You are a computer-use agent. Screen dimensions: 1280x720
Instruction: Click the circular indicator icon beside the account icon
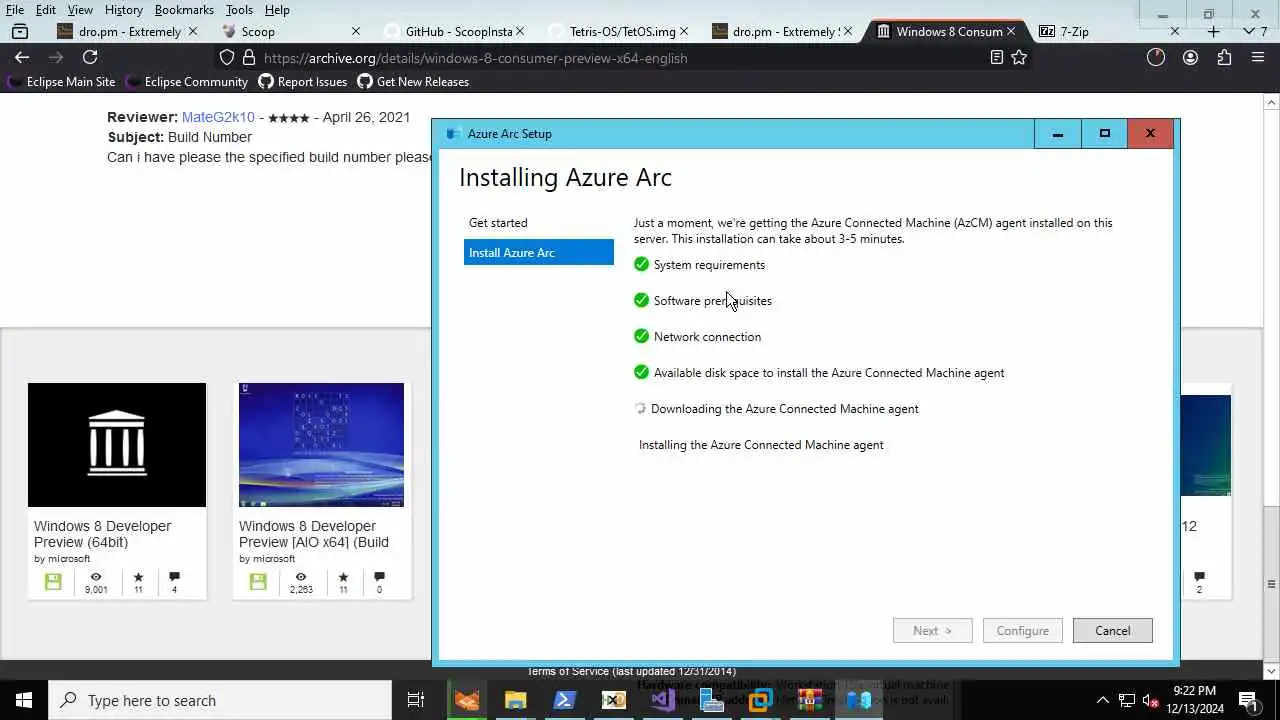1156,58
